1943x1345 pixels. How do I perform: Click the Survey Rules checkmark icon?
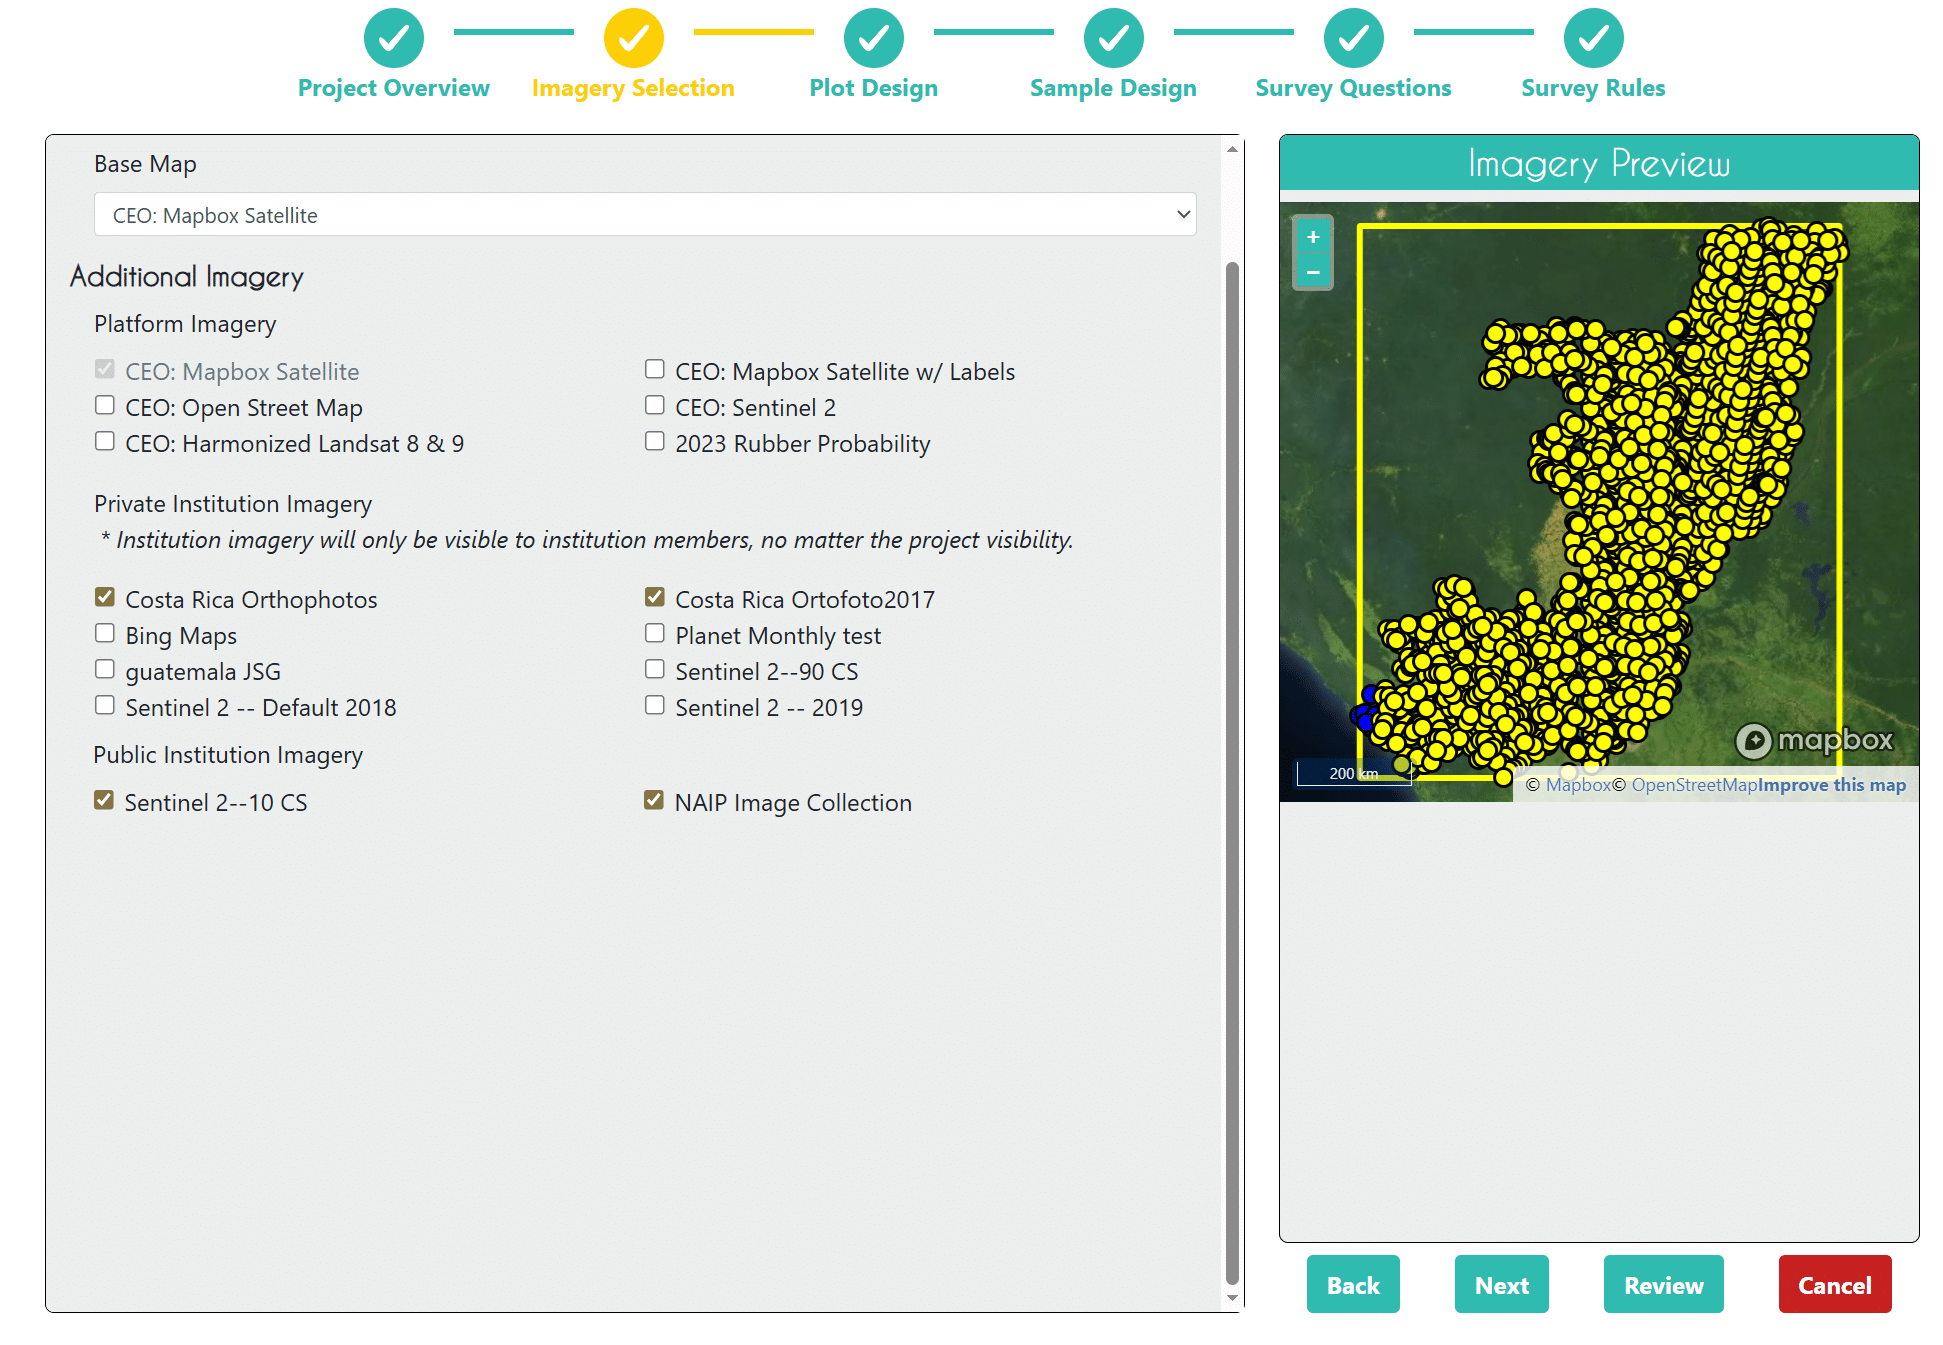click(1592, 37)
